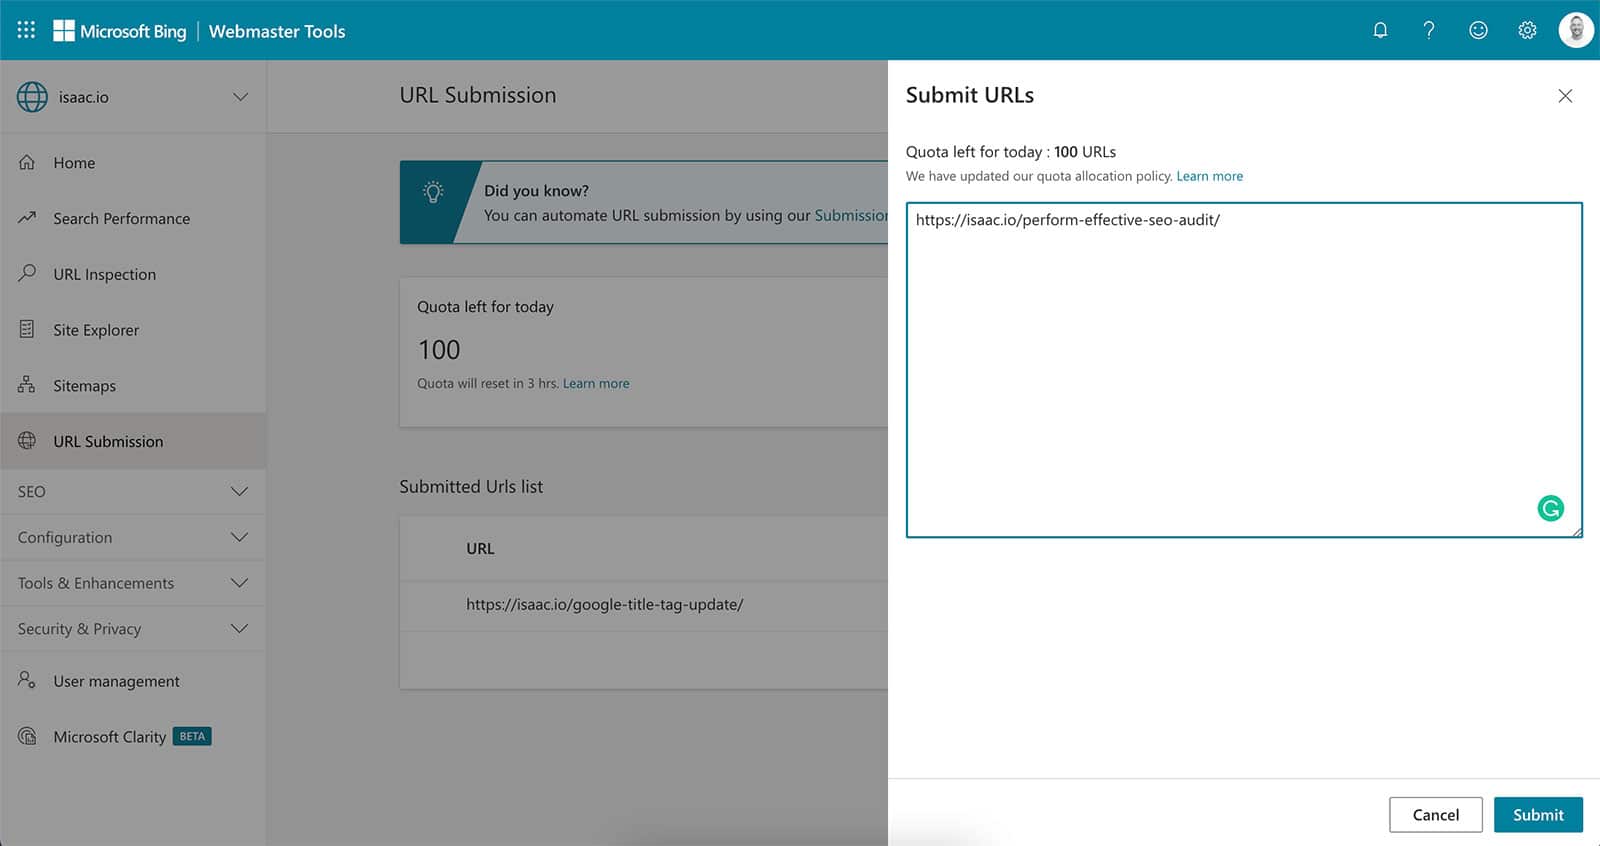Image resolution: width=1600 pixels, height=846 pixels.
Task: Select URL Submission in sidebar
Action: pyautogui.click(x=133, y=441)
